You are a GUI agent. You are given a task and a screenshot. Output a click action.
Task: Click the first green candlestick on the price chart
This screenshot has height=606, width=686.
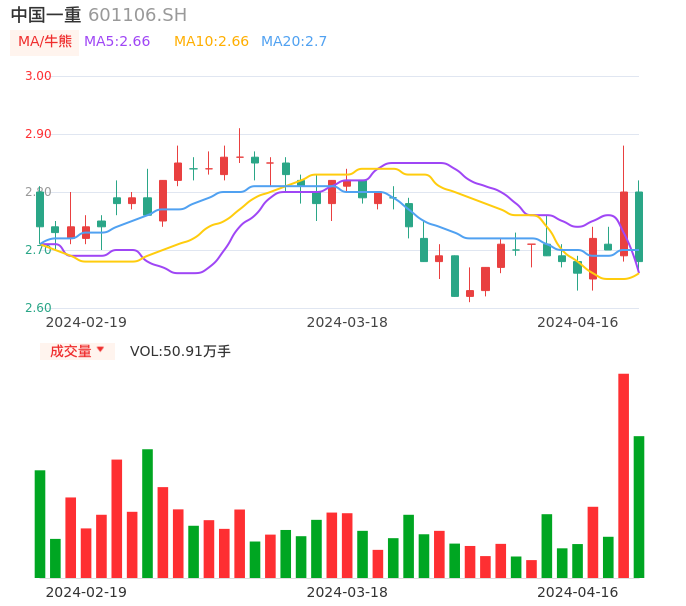(40, 209)
